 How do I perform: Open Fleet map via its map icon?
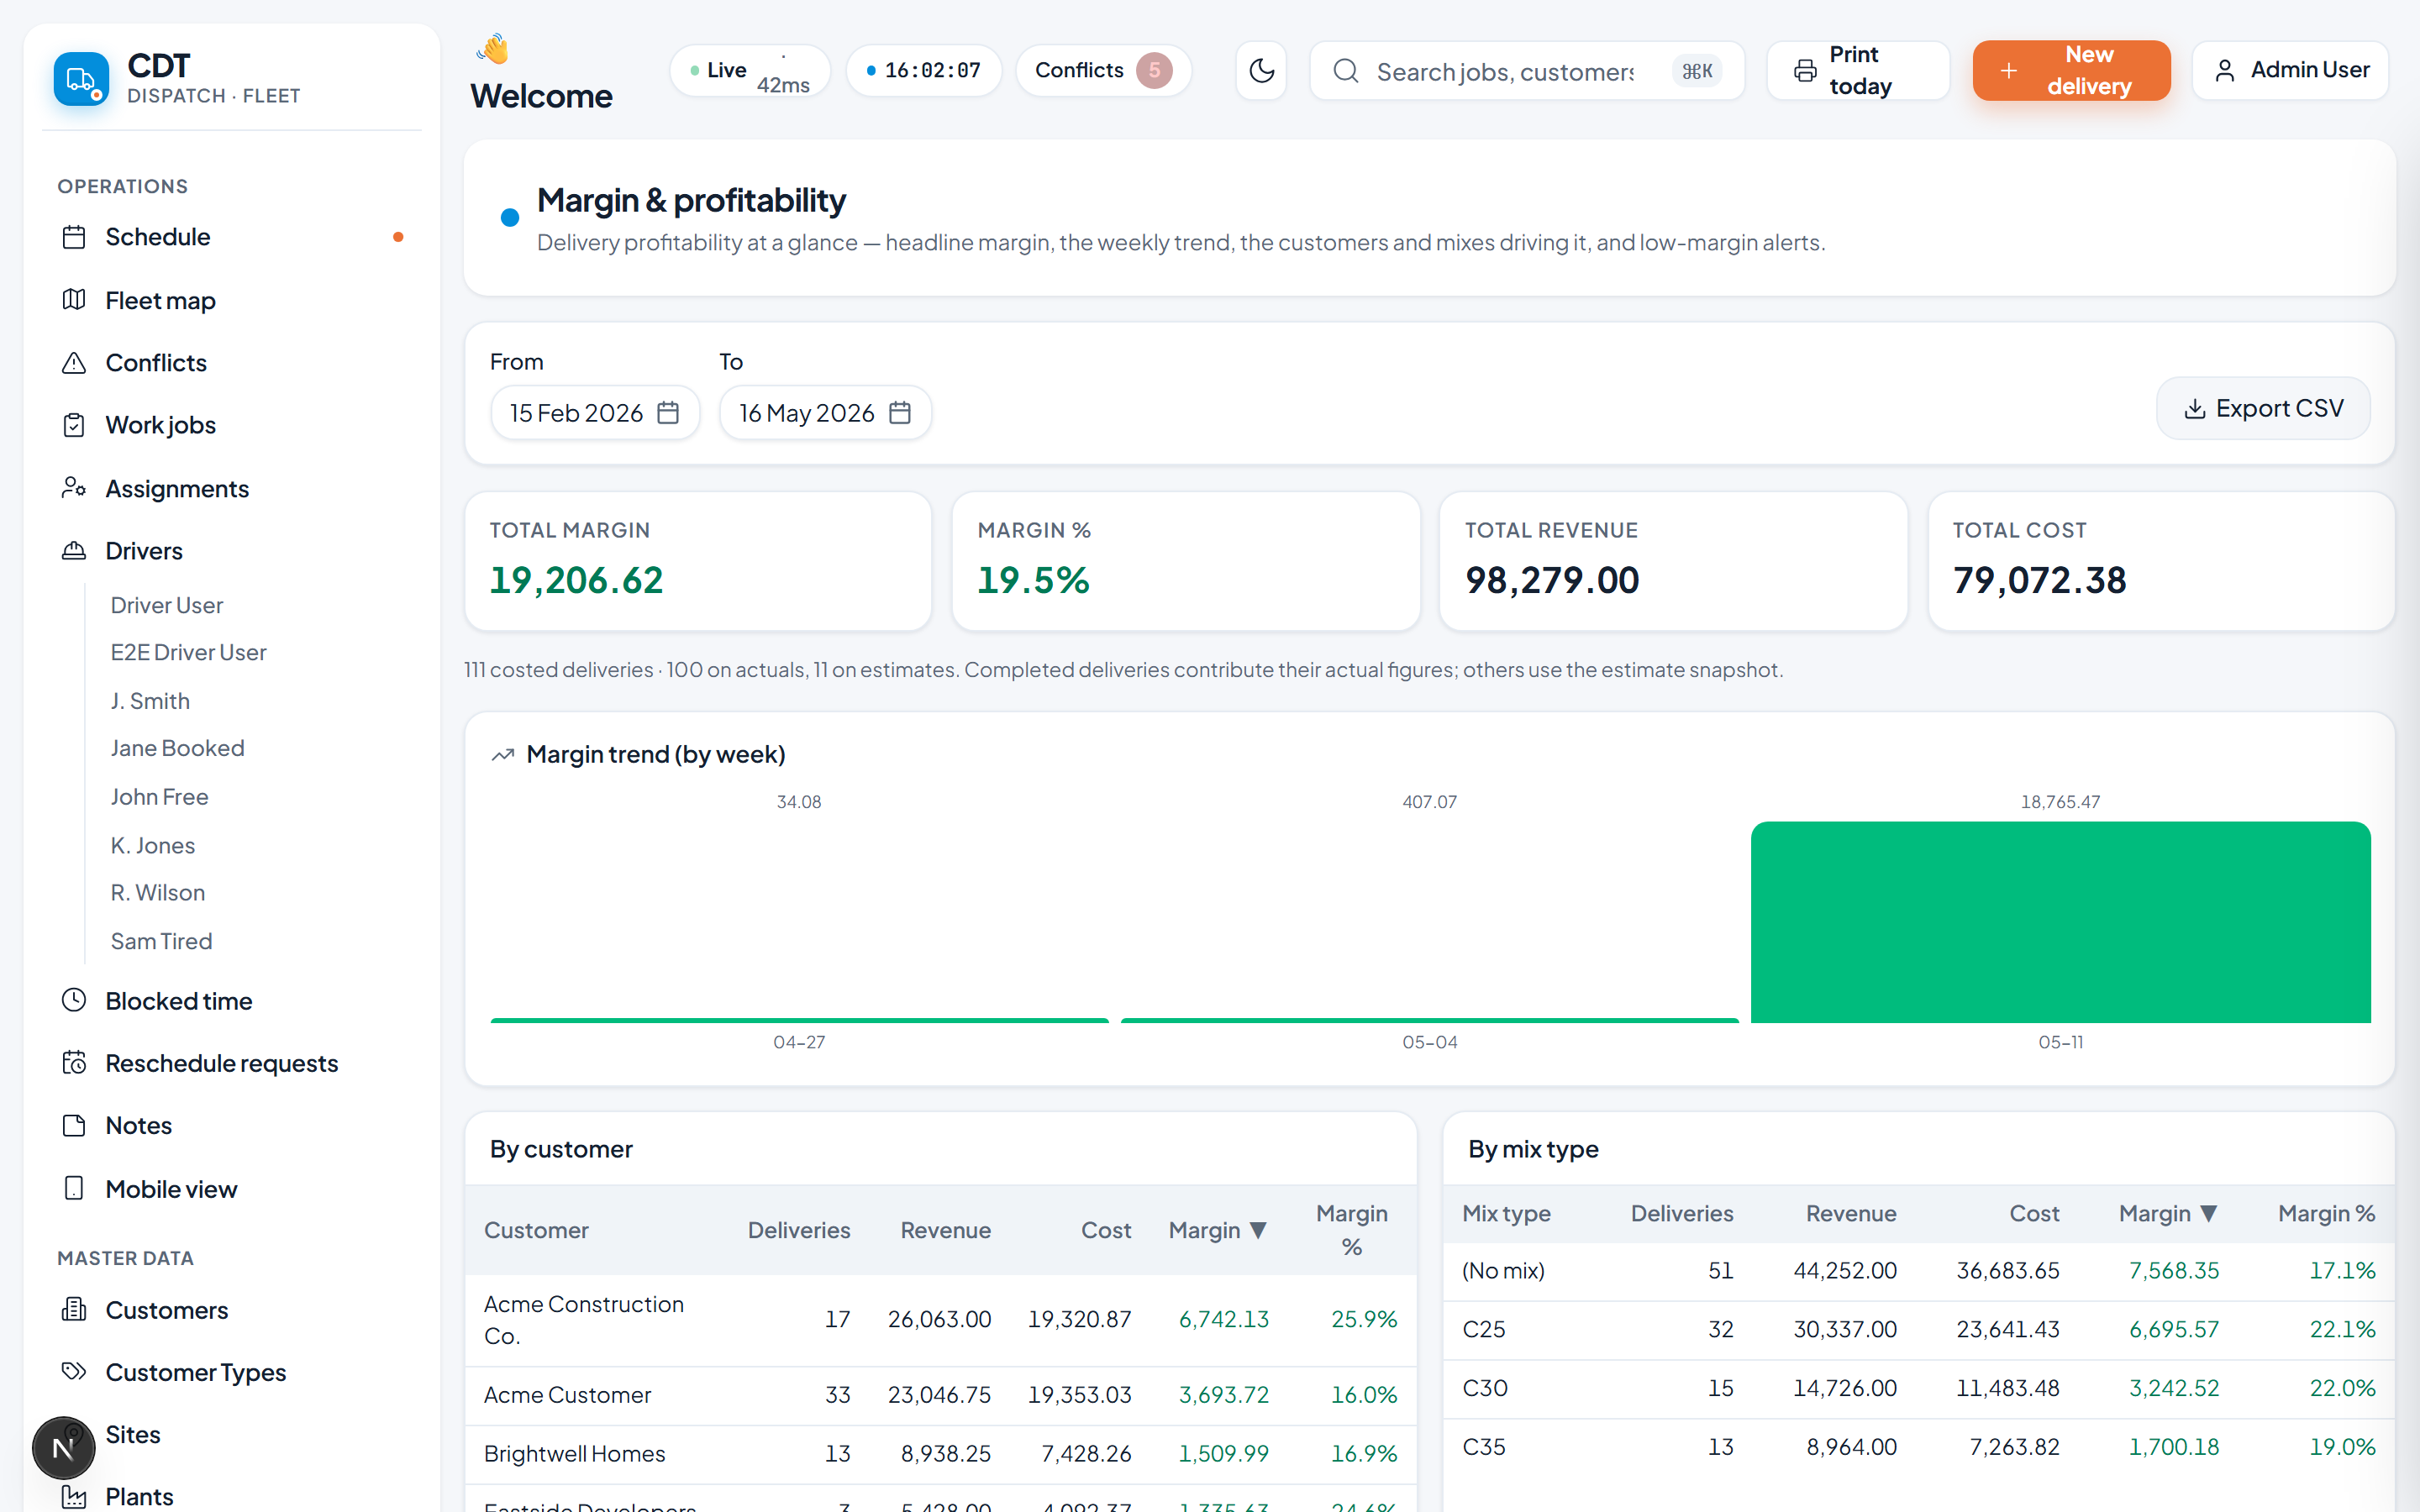click(x=74, y=300)
